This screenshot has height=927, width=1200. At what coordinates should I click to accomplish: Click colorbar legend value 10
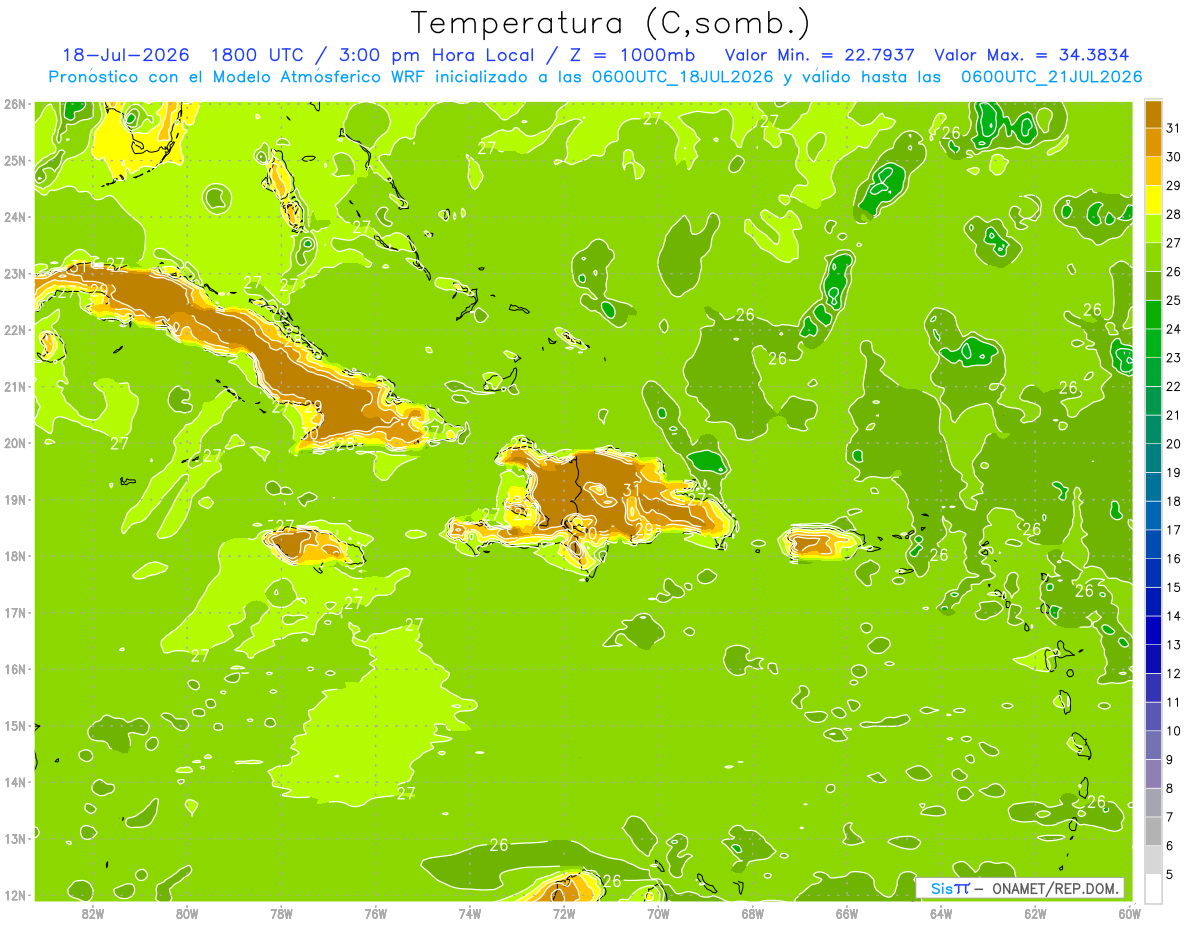(x=1174, y=731)
